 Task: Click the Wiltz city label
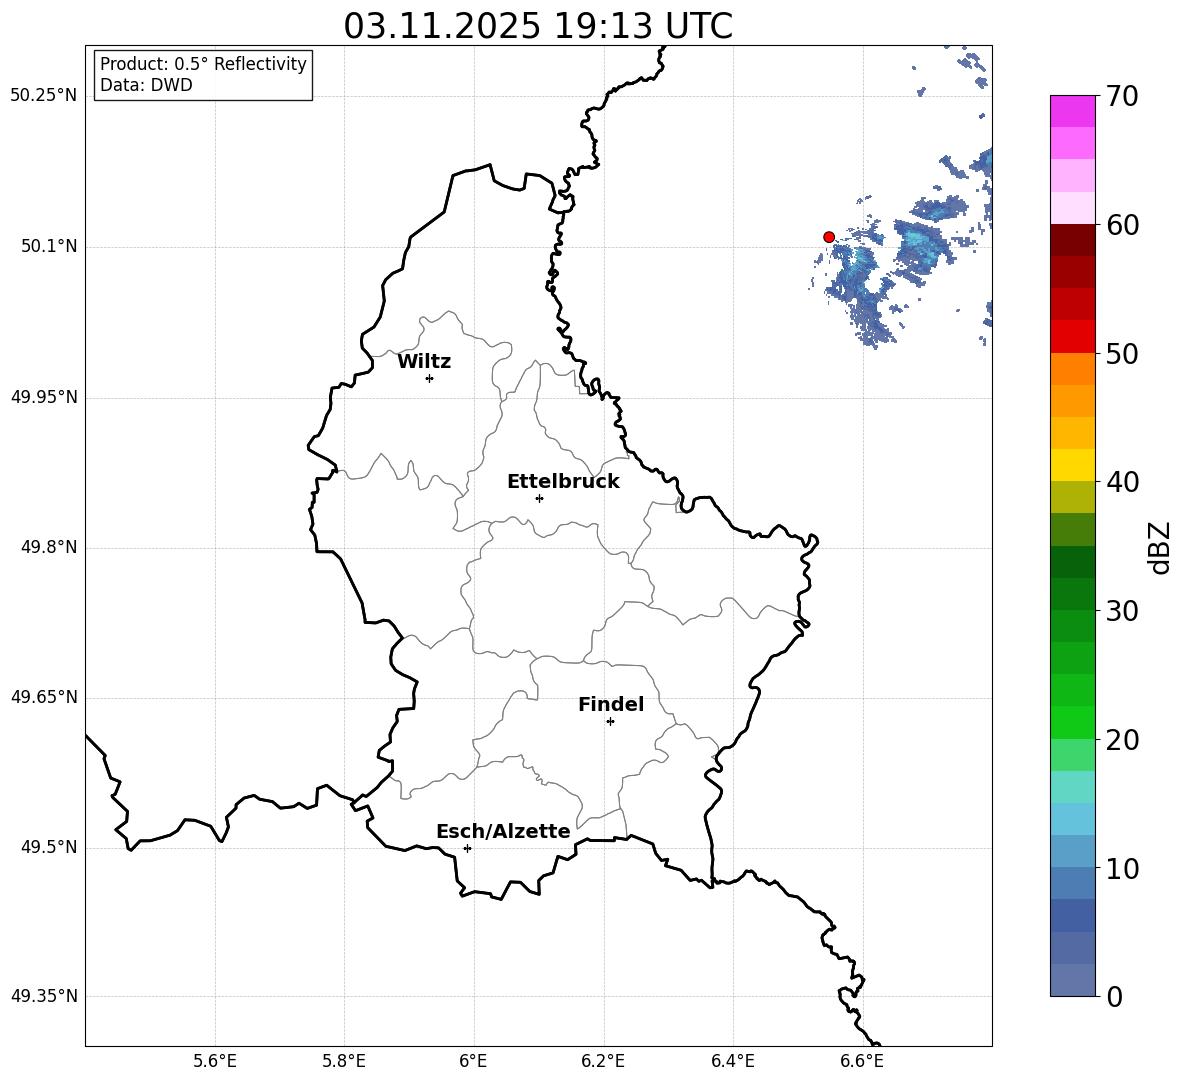point(424,362)
